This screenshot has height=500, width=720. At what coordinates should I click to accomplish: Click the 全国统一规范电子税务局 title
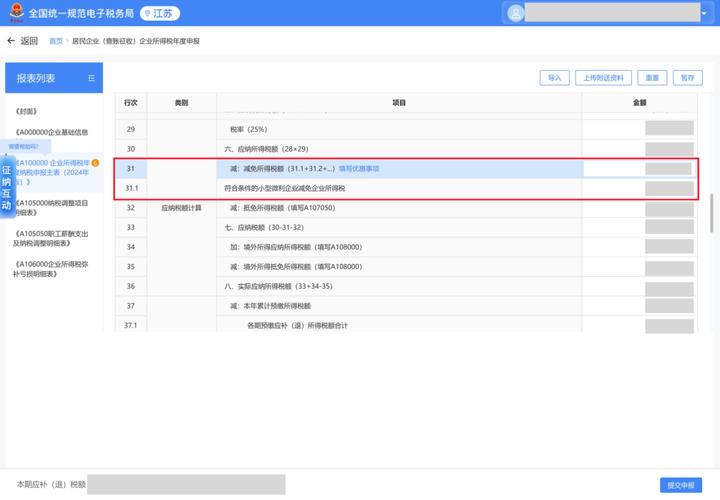[x=81, y=13]
